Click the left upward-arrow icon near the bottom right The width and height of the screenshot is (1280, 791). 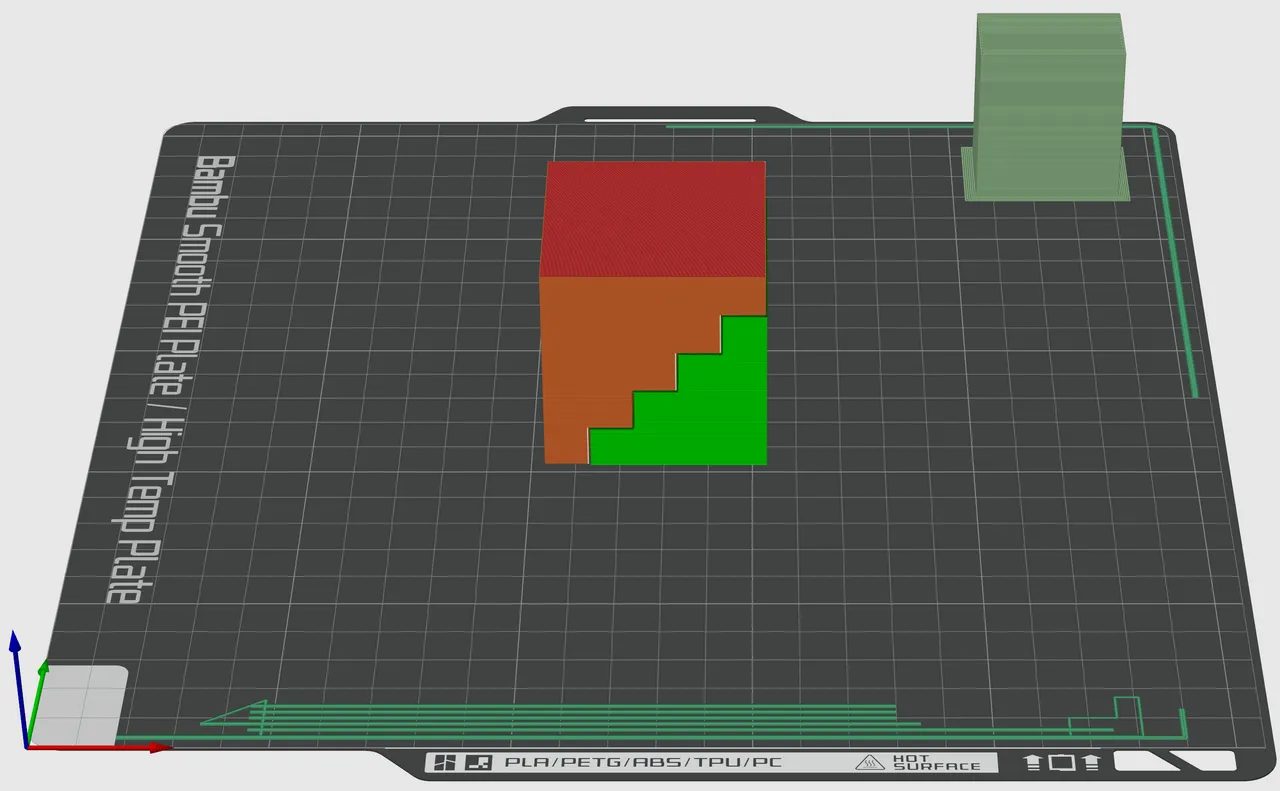[x=1035, y=761]
